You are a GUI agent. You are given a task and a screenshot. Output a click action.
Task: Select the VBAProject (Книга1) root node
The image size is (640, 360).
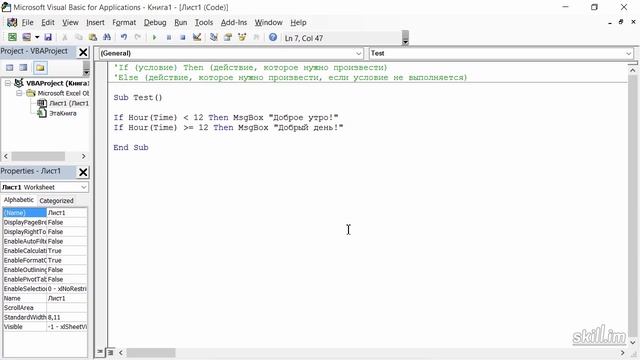(x=58, y=83)
